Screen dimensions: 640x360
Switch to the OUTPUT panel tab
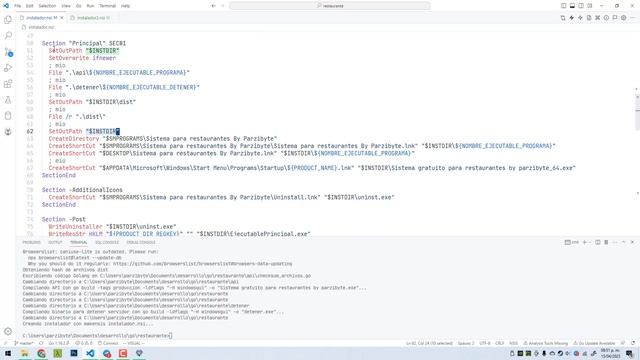click(x=55, y=242)
